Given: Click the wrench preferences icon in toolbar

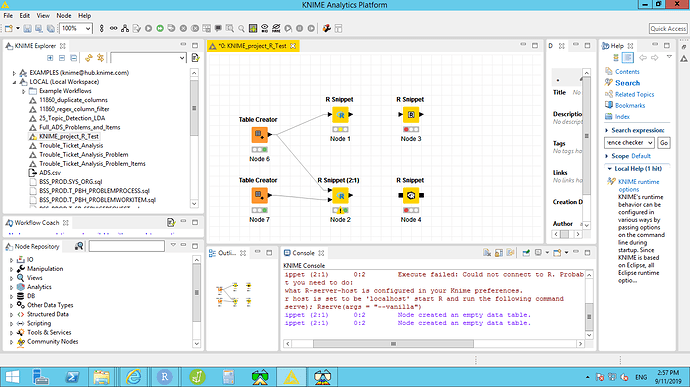Looking at the screenshot, I should (x=327, y=28).
